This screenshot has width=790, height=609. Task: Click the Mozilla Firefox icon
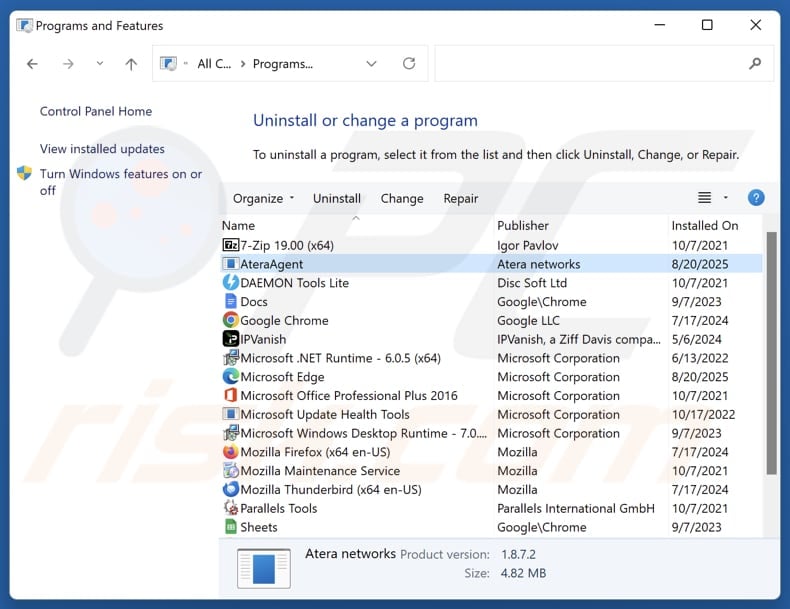click(230, 451)
